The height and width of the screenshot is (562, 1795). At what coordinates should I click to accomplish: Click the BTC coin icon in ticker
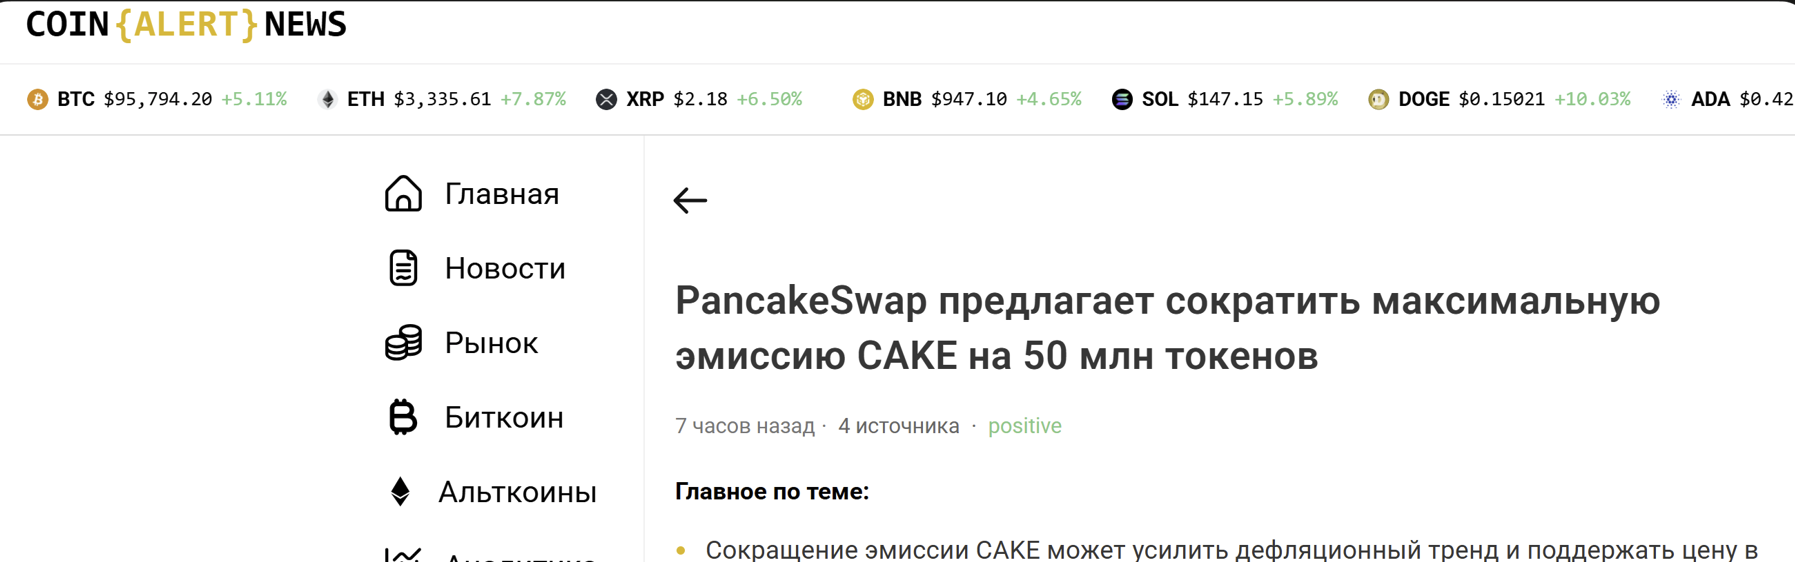point(38,99)
